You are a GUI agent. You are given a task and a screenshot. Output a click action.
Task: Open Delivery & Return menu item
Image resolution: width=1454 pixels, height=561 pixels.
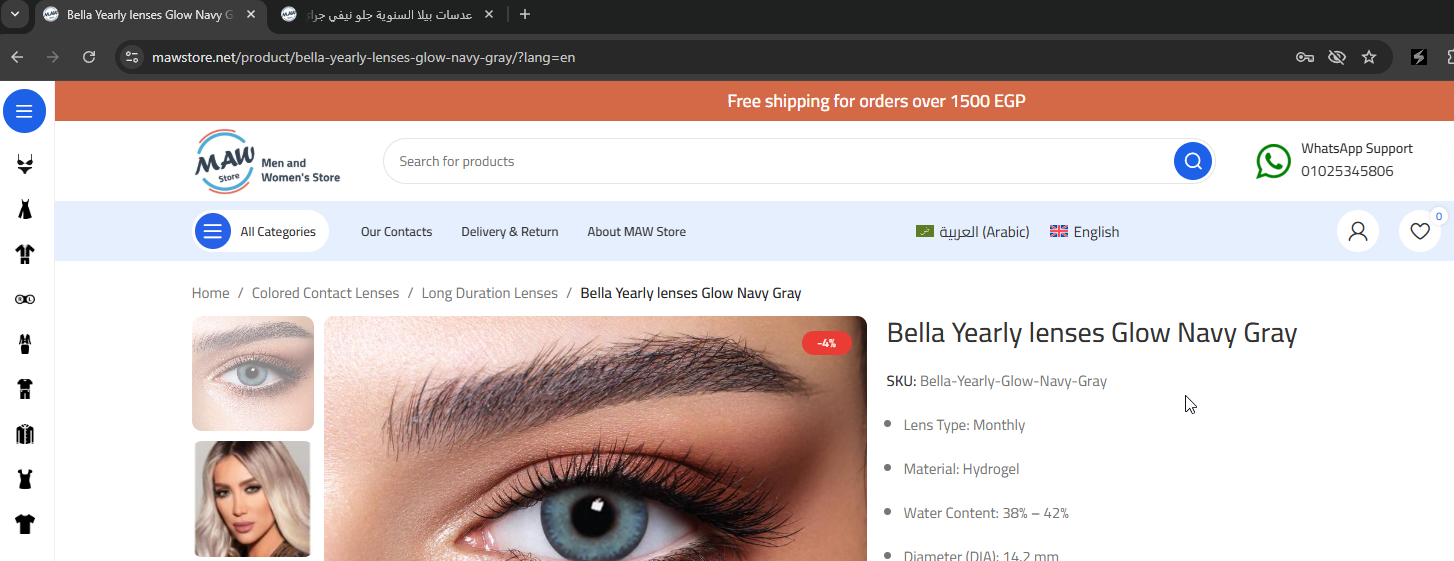(x=510, y=232)
